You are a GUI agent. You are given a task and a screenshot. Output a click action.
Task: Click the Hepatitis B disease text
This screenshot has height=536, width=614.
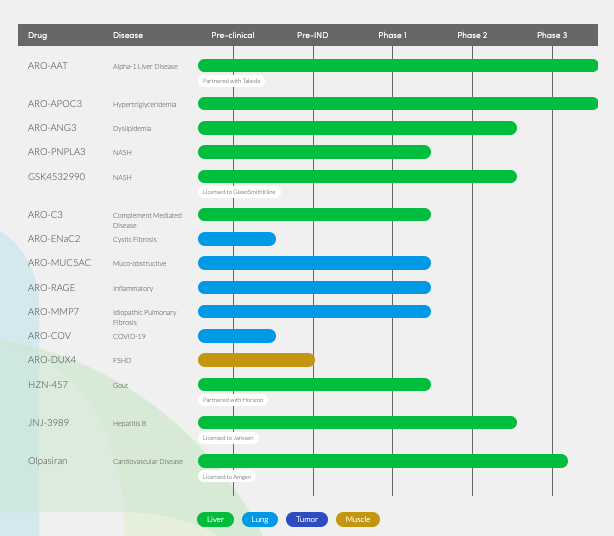[x=130, y=423]
